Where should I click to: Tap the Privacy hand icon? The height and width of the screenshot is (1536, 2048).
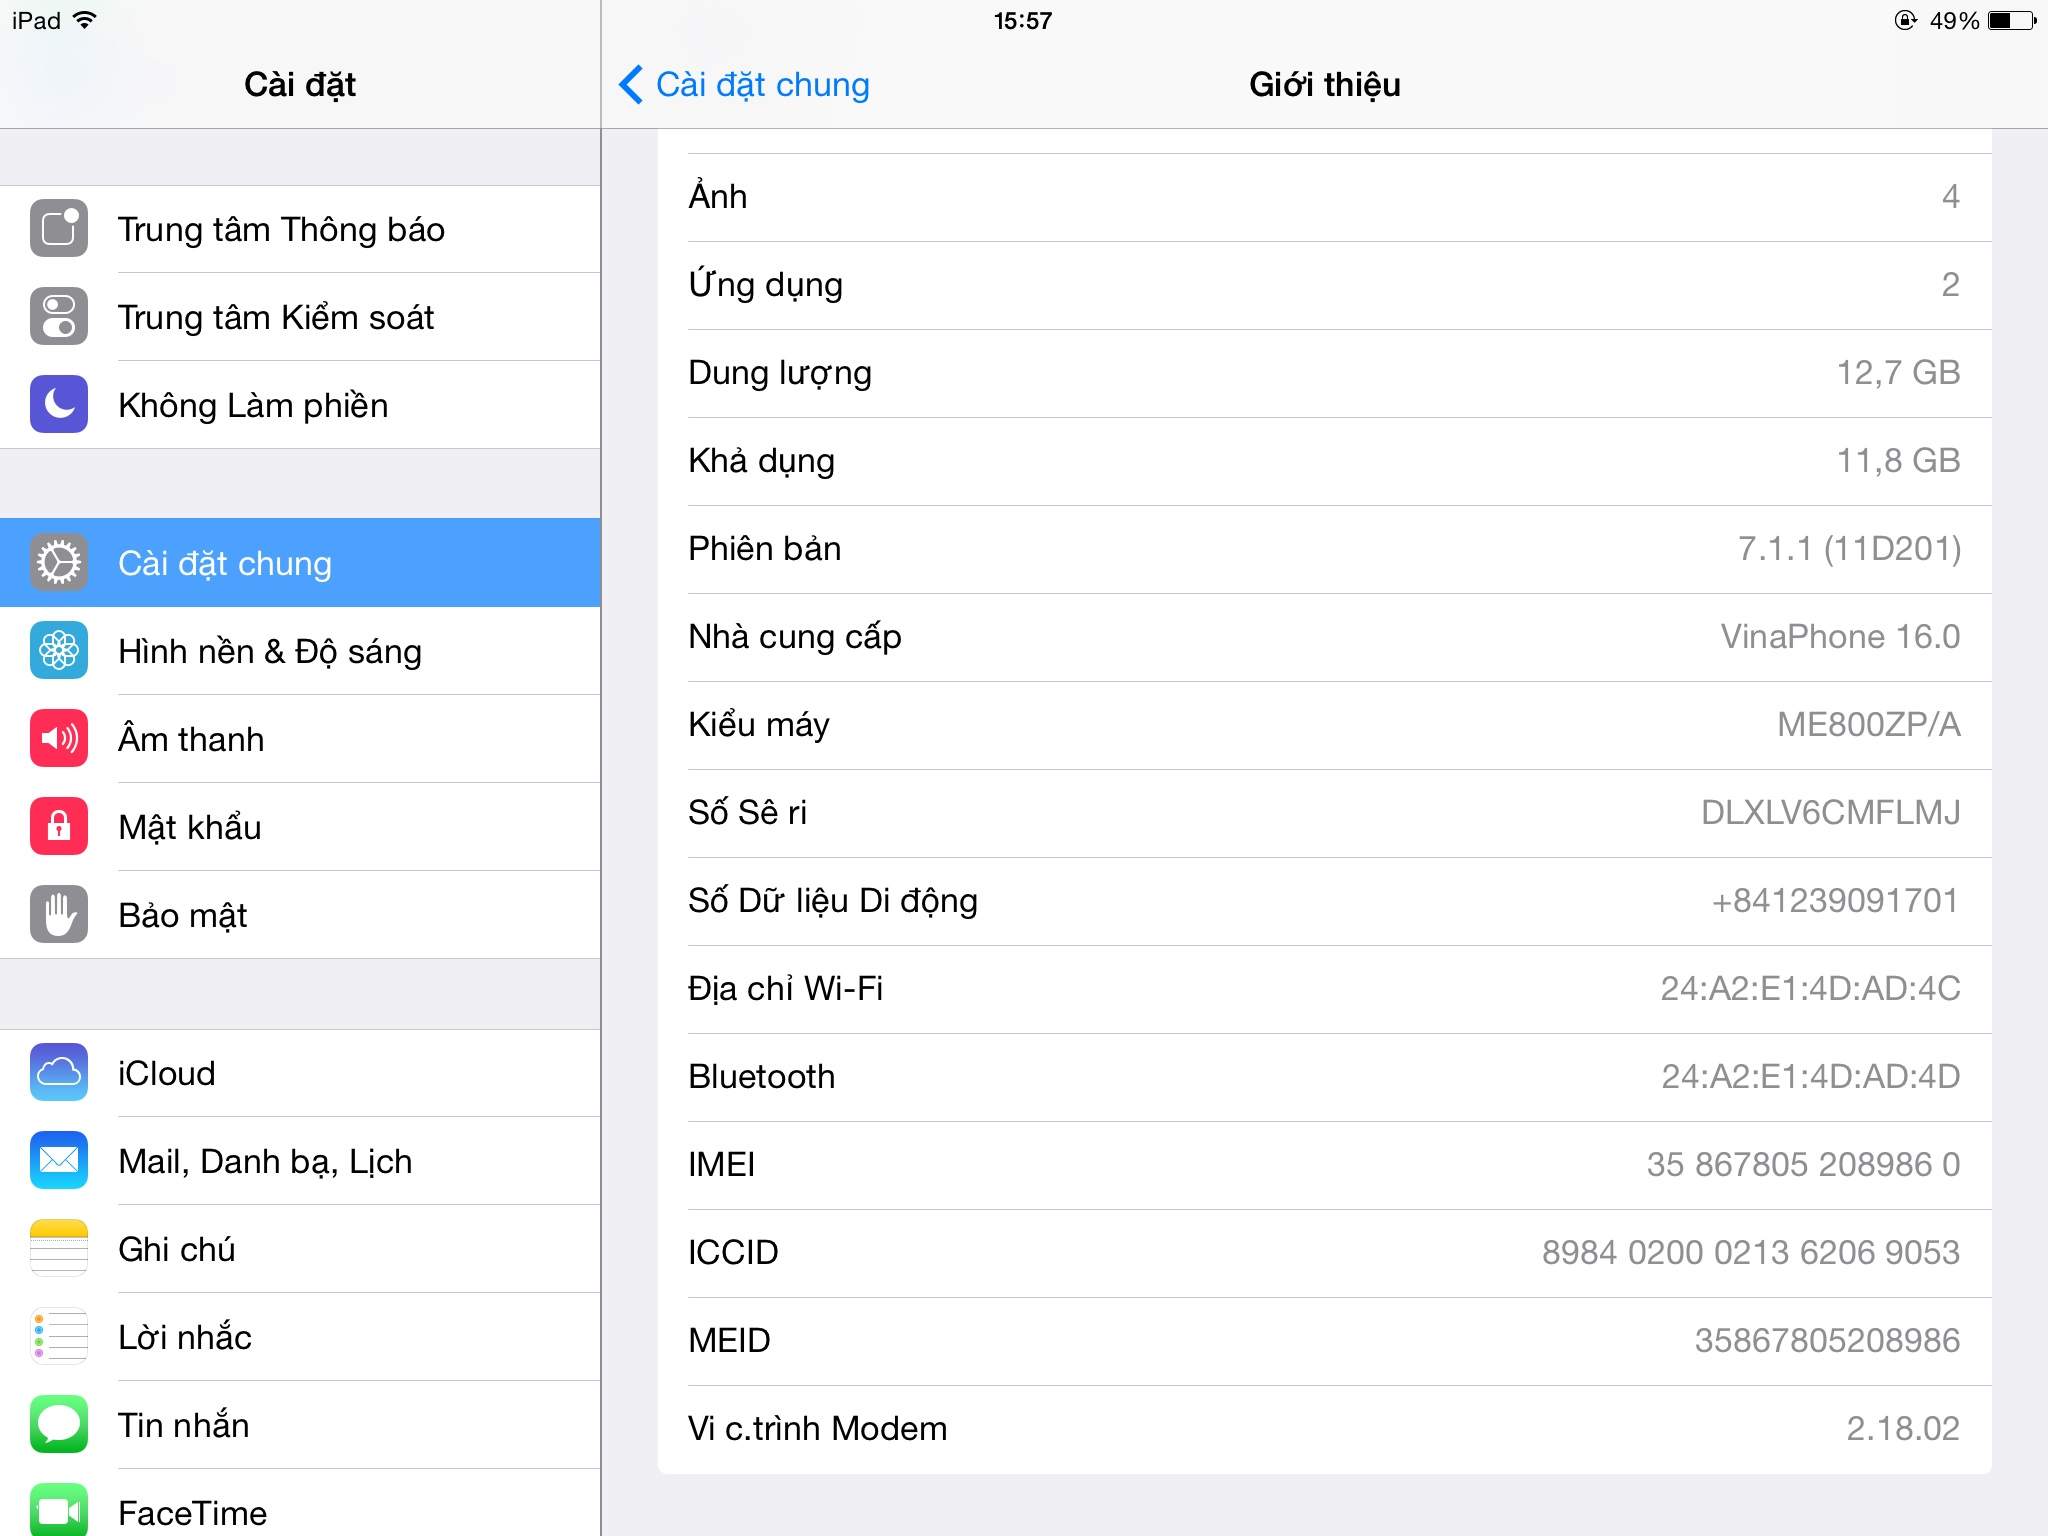point(59,915)
